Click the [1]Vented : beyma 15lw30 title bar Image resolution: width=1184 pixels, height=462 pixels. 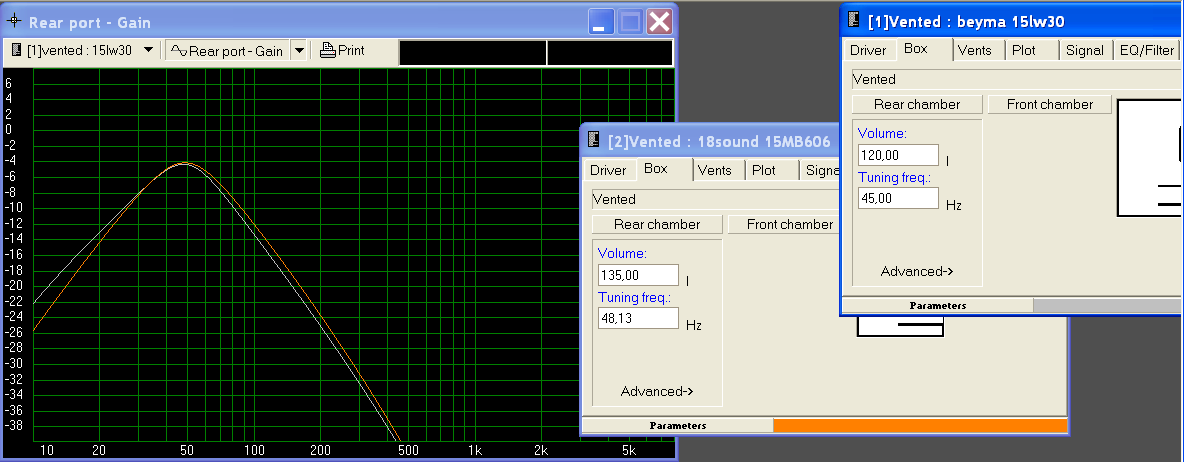pos(1012,21)
